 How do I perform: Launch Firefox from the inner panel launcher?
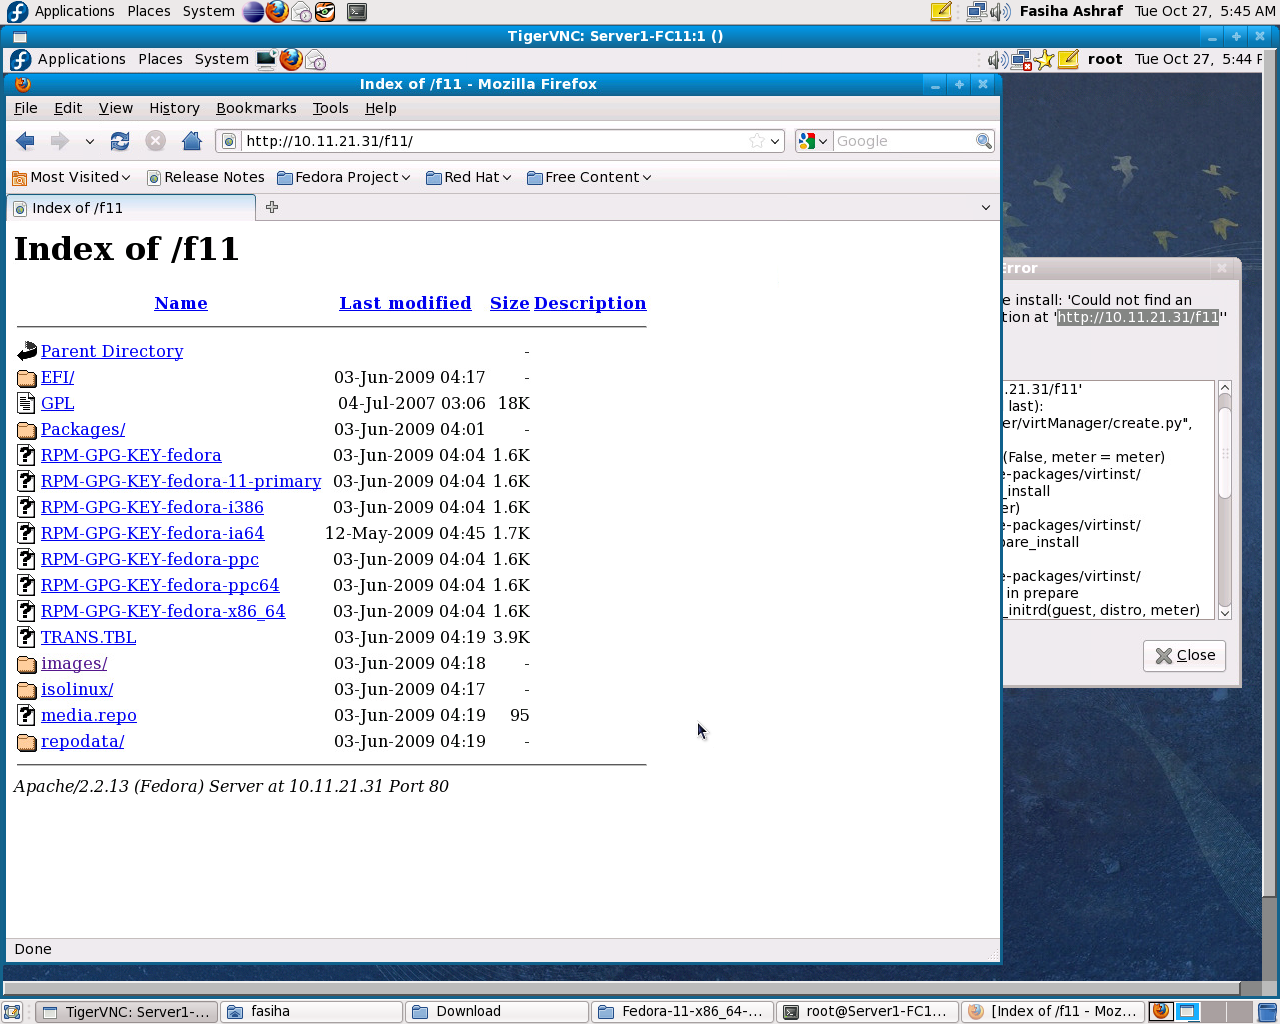(291, 59)
